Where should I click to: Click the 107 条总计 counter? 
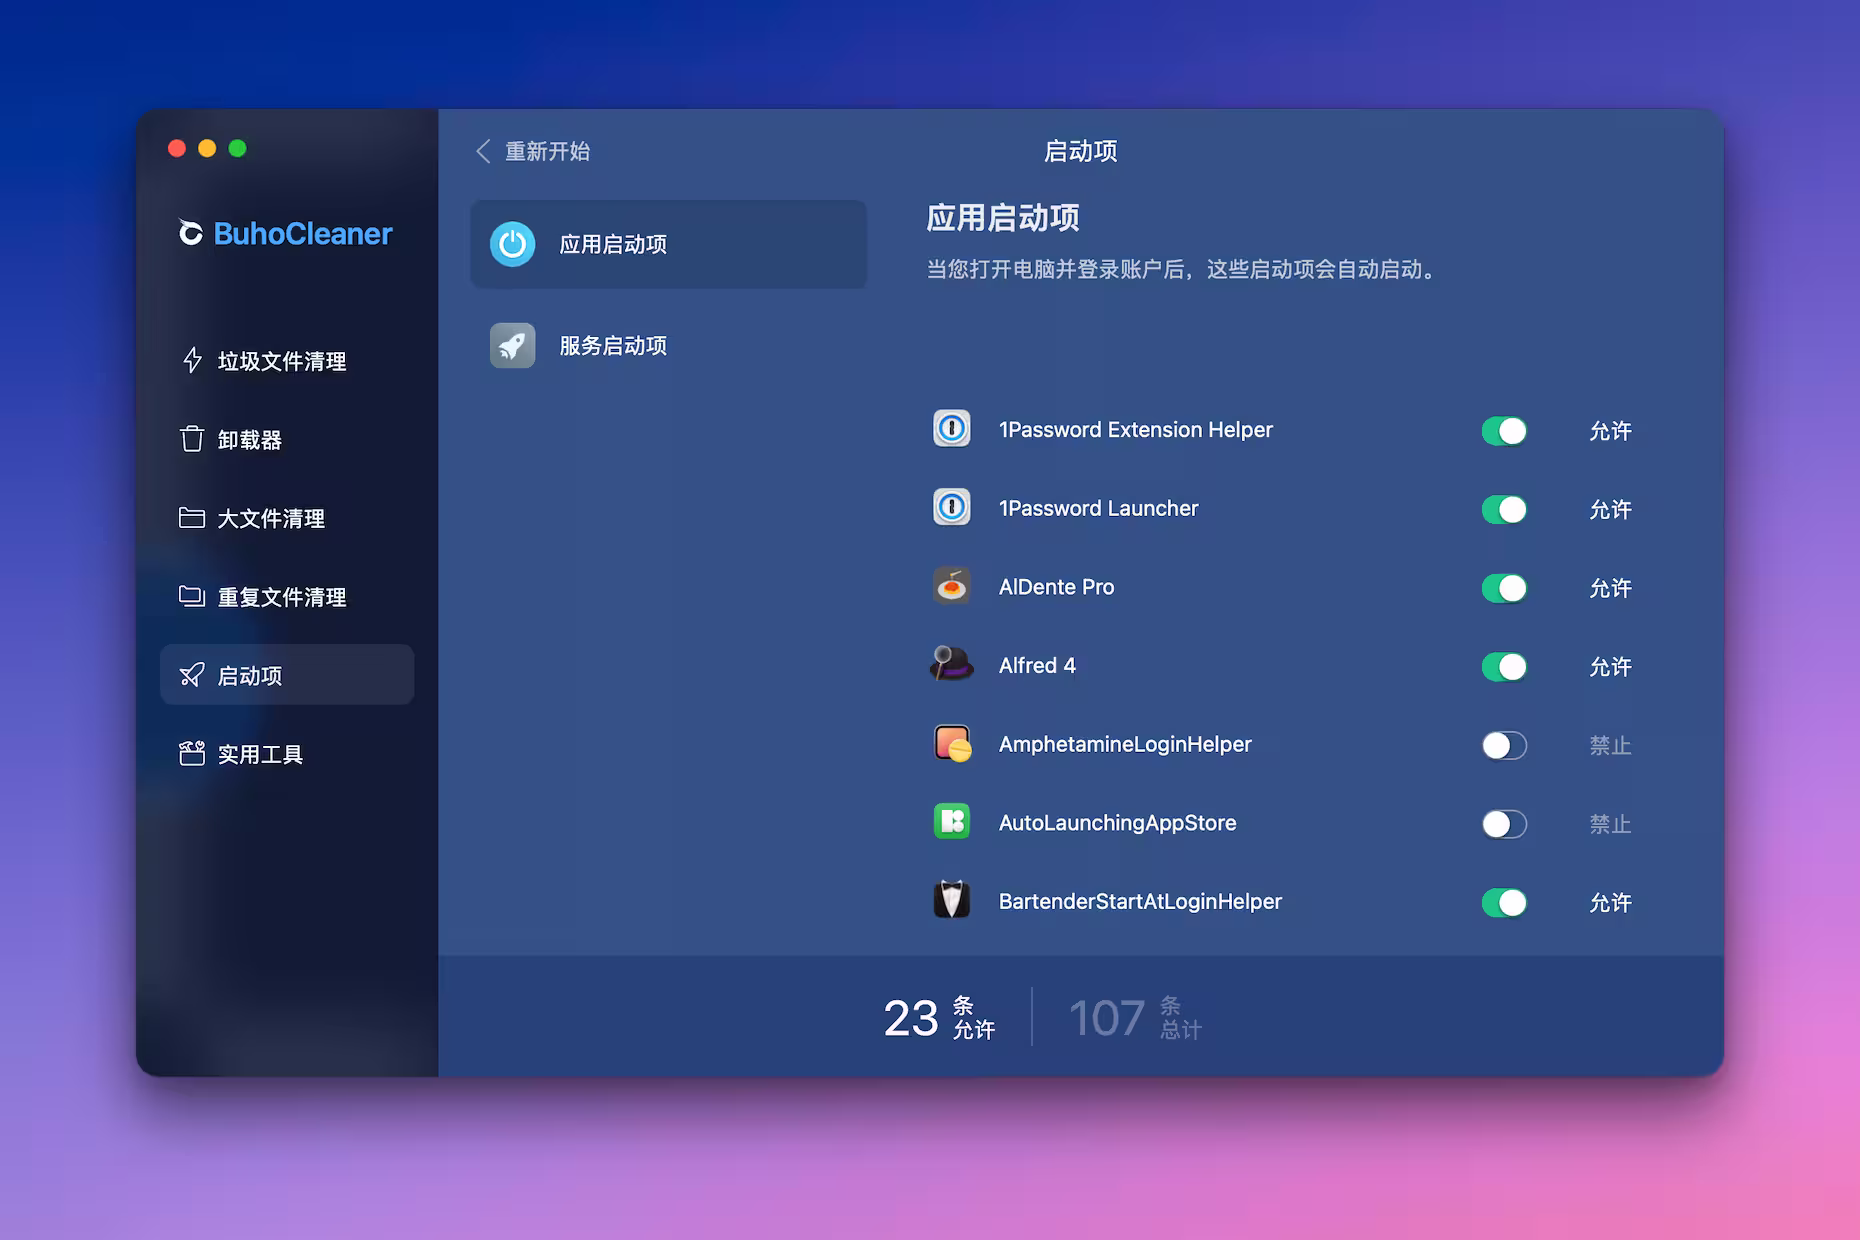pyautogui.click(x=1135, y=1018)
